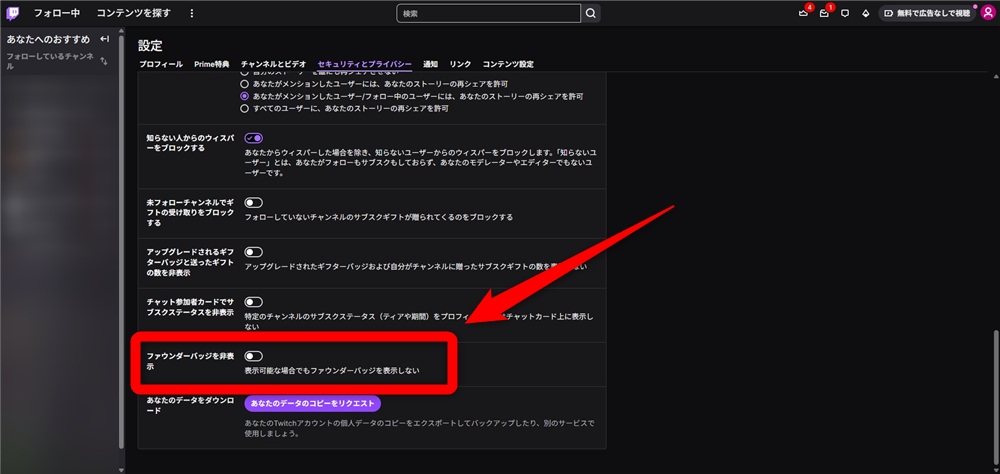The height and width of the screenshot is (474, 1000).
Task: Collapse the sidebar with the arrow icon
Action: coord(105,40)
